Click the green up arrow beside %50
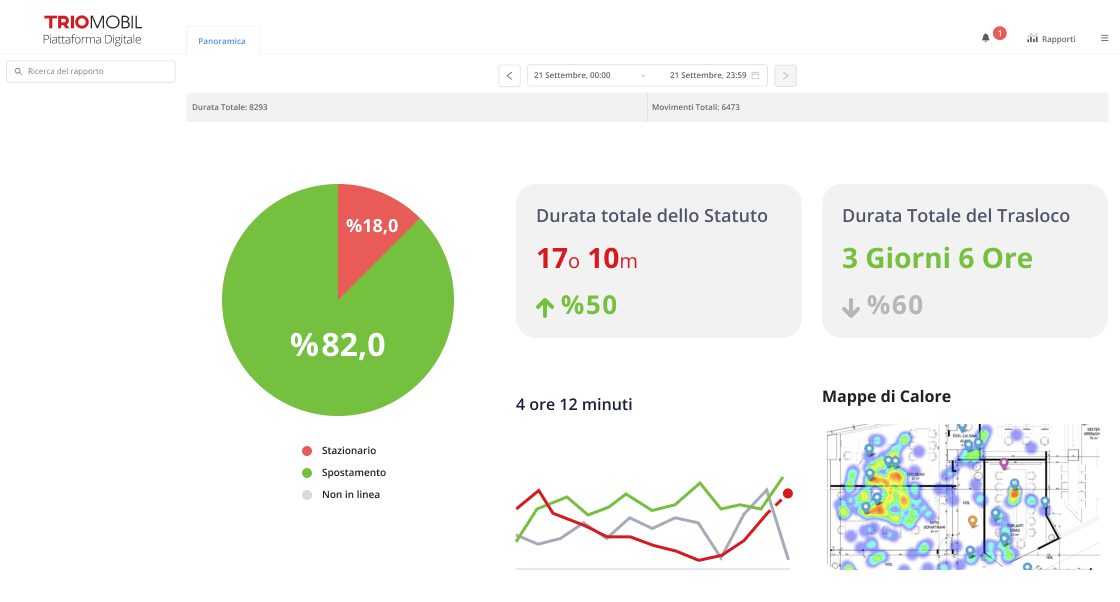 [x=545, y=307]
